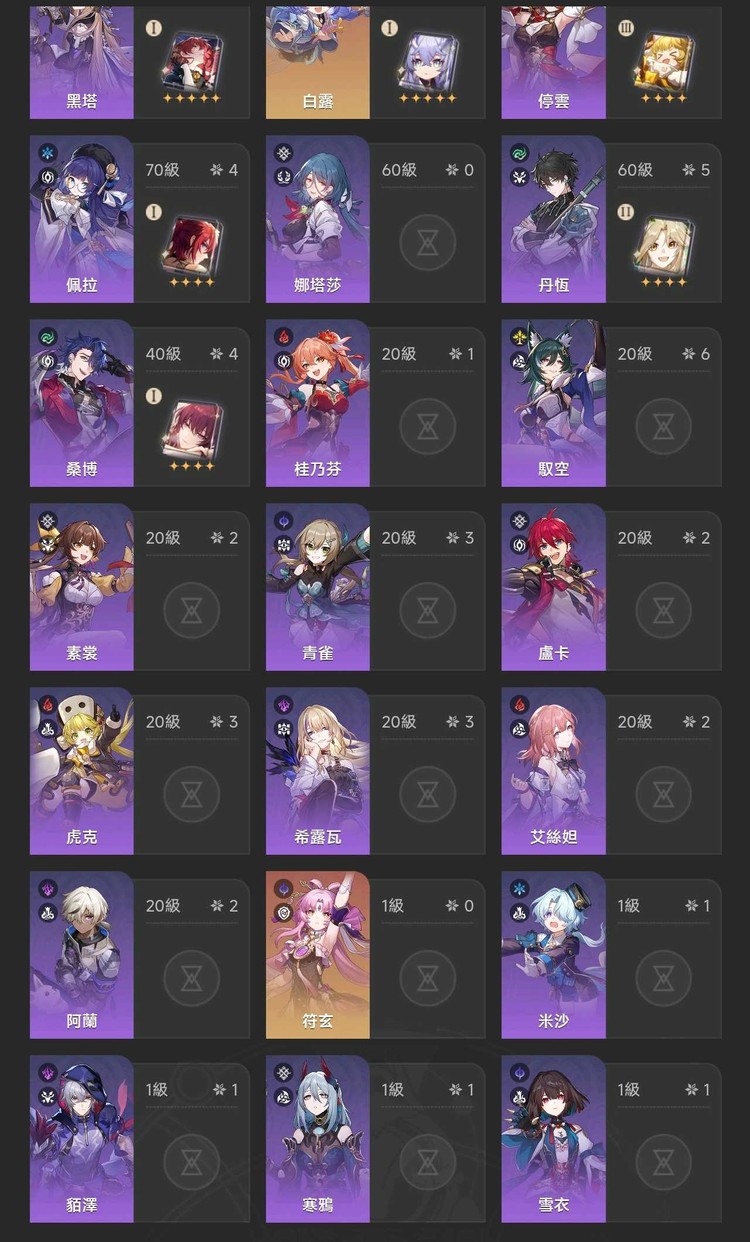Screen dimensions: 750x1242
Task: Select 娜塔莎 character portrait
Action: coord(318,219)
